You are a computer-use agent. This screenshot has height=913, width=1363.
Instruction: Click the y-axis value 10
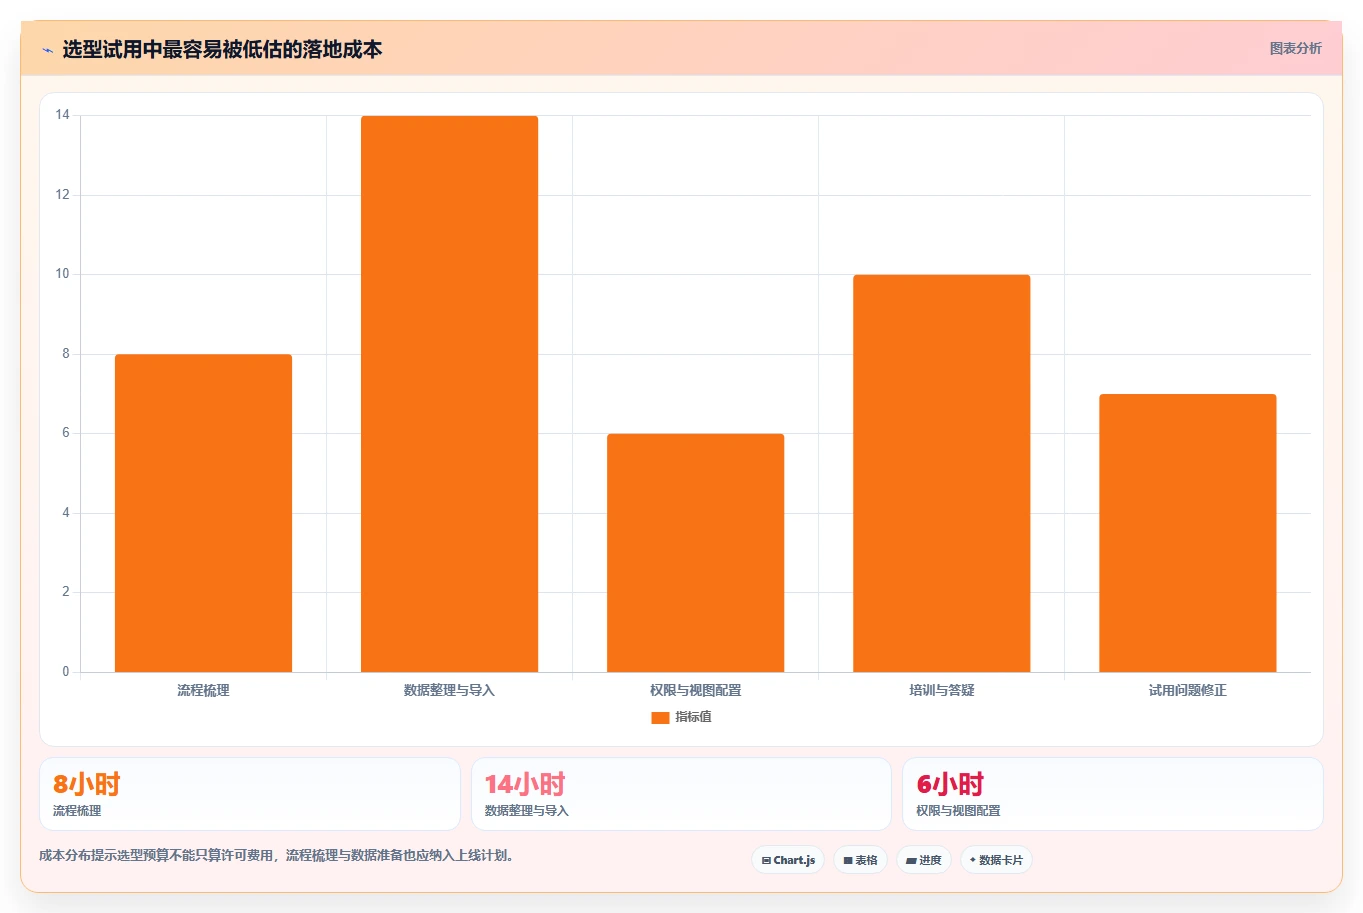click(63, 274)
